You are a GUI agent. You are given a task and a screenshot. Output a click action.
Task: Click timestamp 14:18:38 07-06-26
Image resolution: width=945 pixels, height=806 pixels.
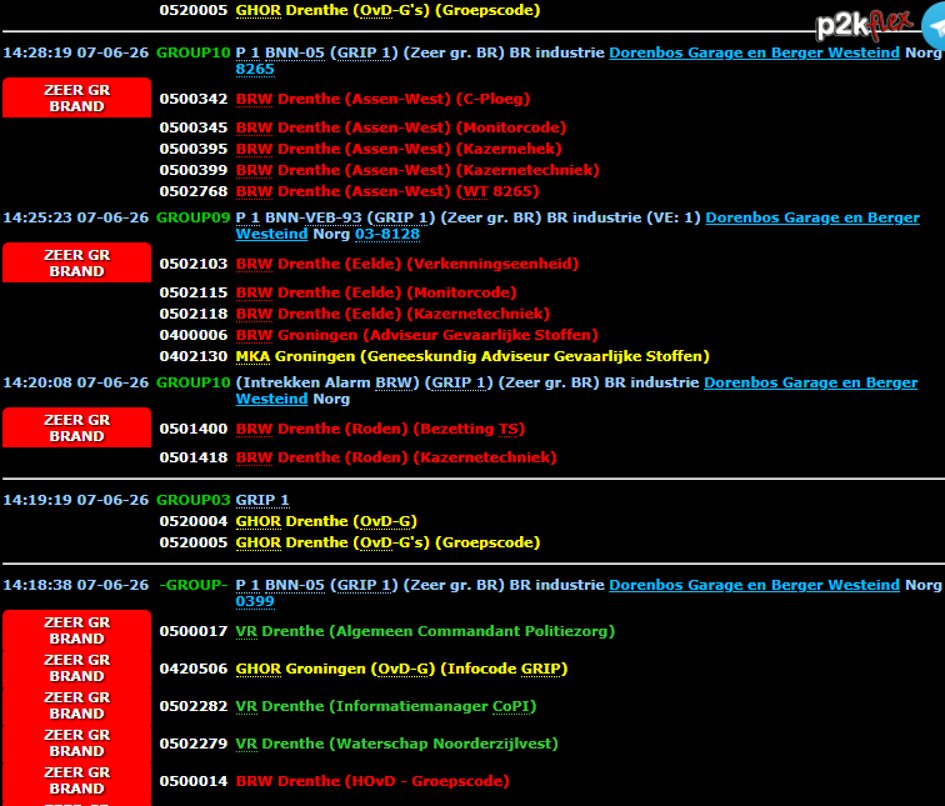point(76,585)
